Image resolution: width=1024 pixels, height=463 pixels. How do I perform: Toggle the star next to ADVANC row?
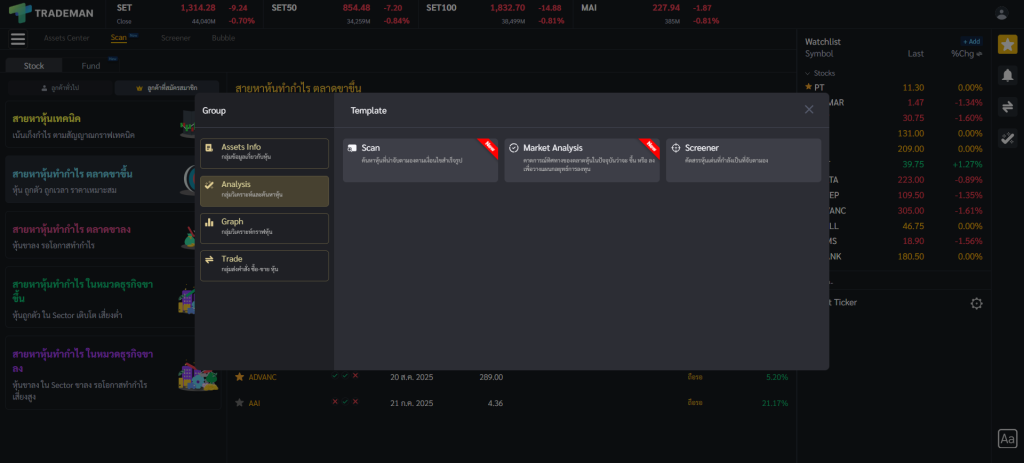tap(240, 377)
